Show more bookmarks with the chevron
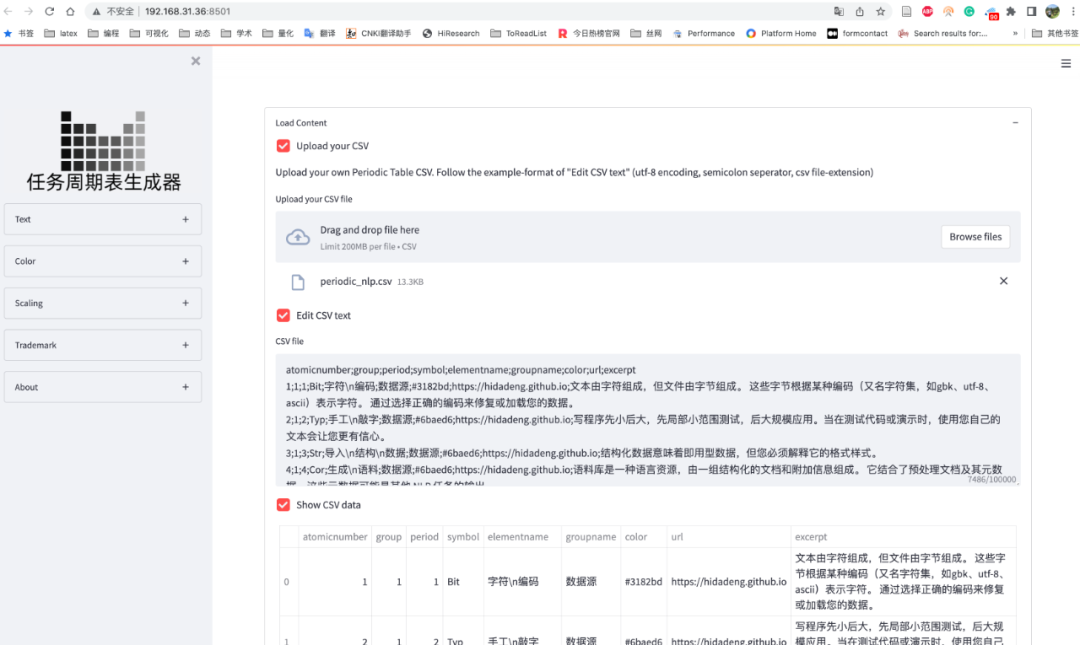Screen dimensions: 1080x645 (x=1015, y=33)
